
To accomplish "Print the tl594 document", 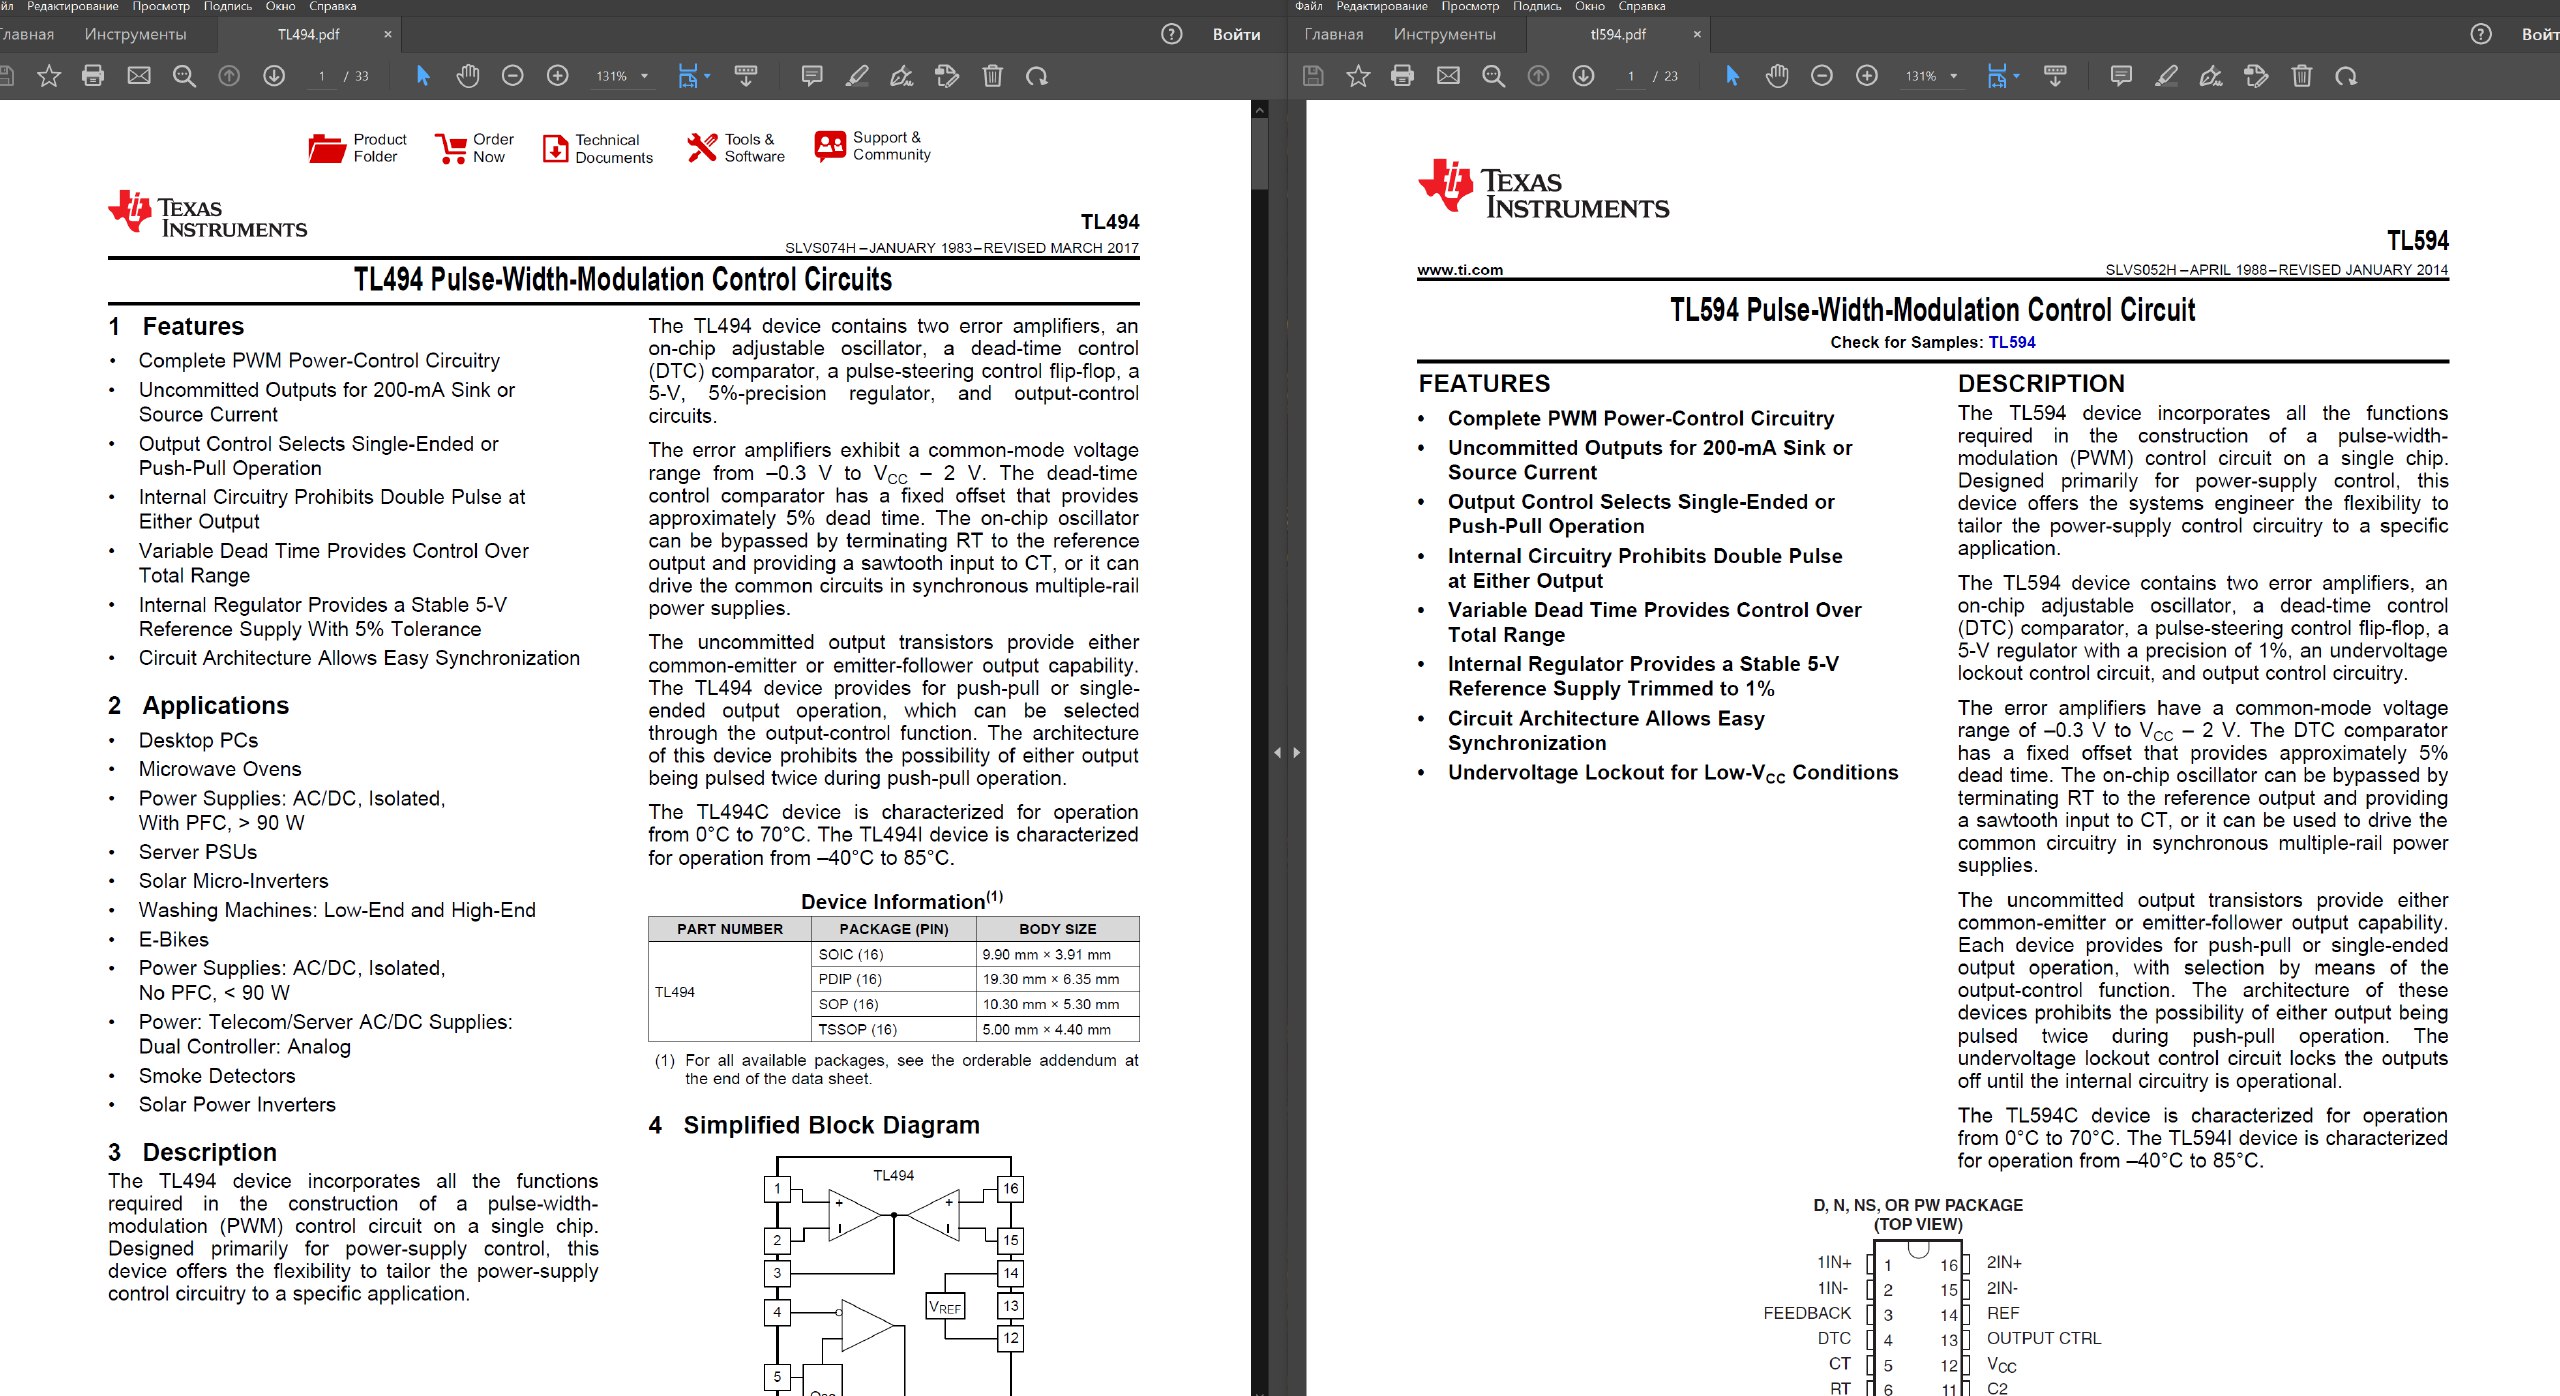I will [1403, 76].
